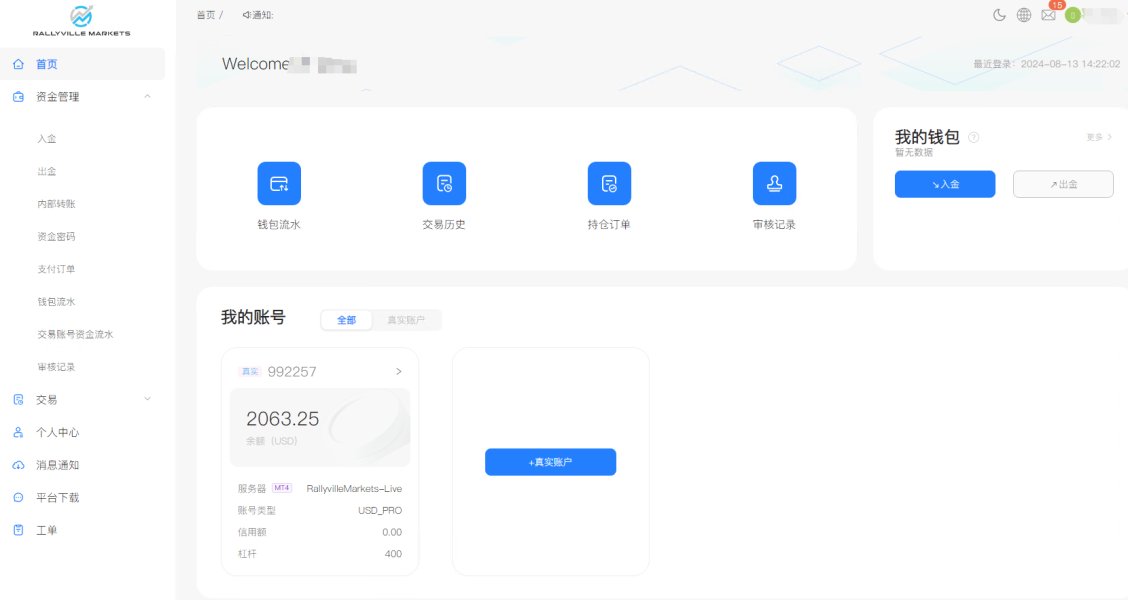Click the blue 入金 button
Image resolution: width=1128 pixels, height=600 pixels.
coord(945,184)
